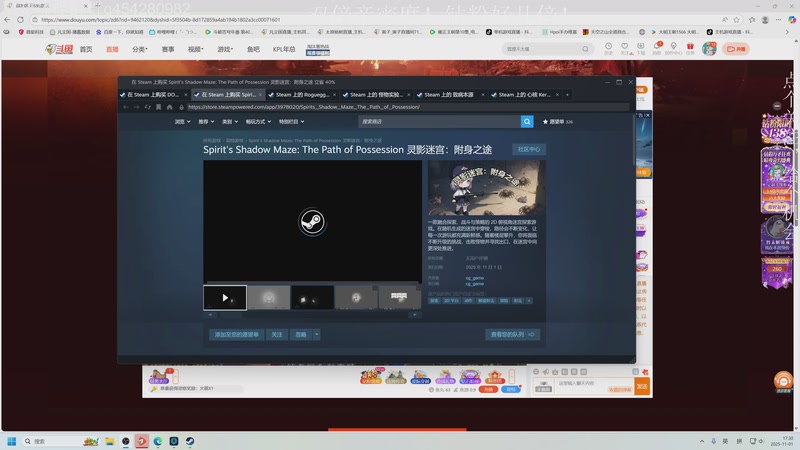
Task: Click the left arrow of thumbnail strip
Action: pos(210,315)
